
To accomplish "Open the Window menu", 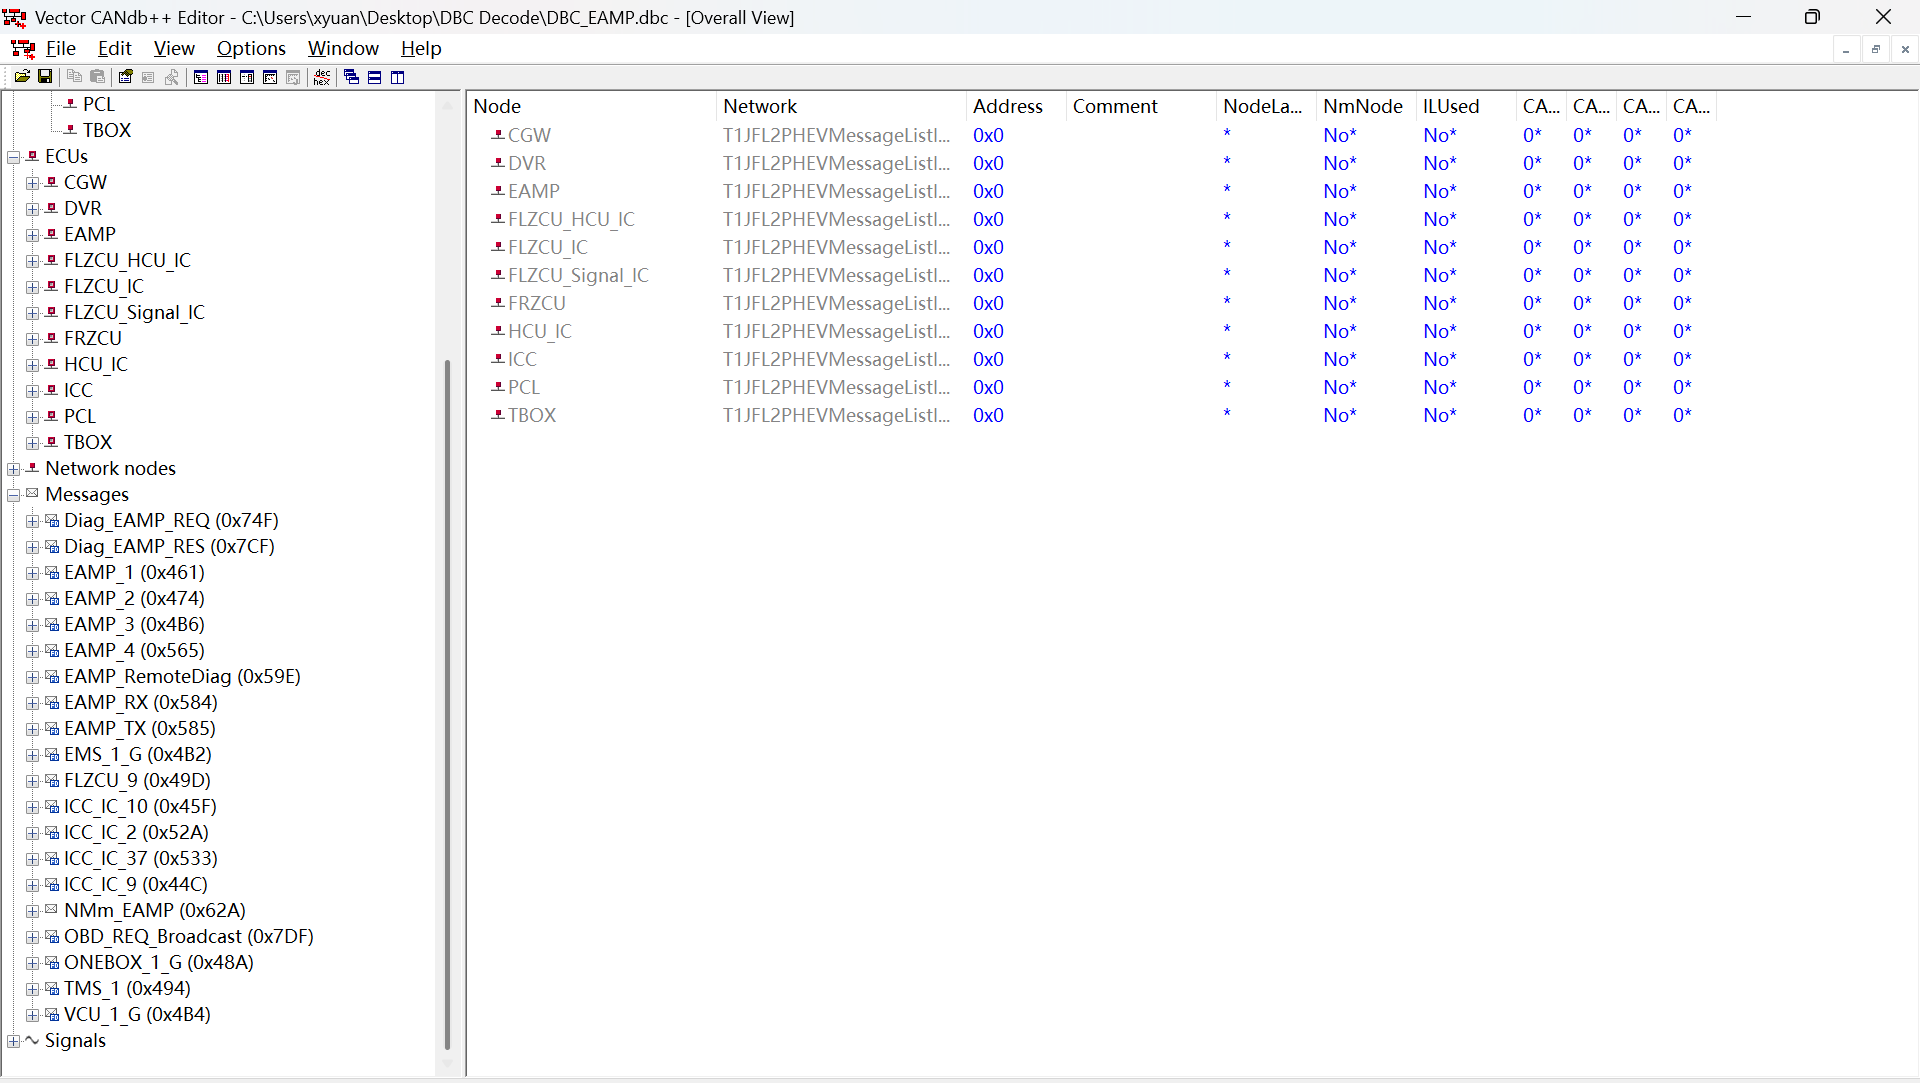I will pos(343,48).
